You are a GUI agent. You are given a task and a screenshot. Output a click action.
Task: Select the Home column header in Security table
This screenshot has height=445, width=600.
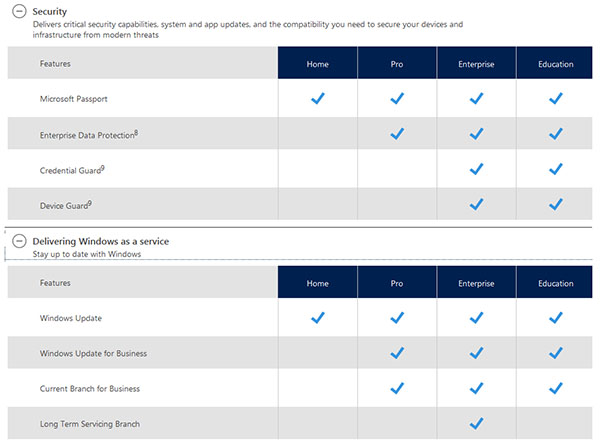[x=318, y=64]
